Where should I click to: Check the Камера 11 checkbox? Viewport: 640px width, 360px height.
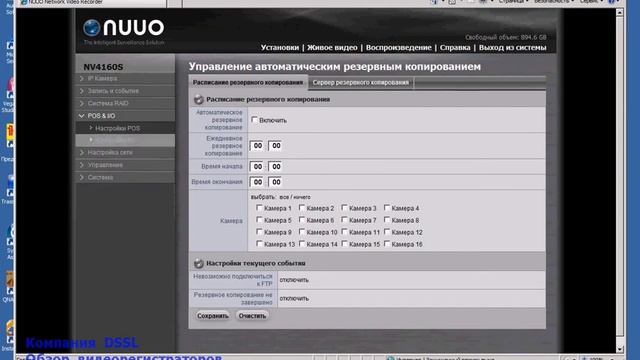tap(344, 232)
